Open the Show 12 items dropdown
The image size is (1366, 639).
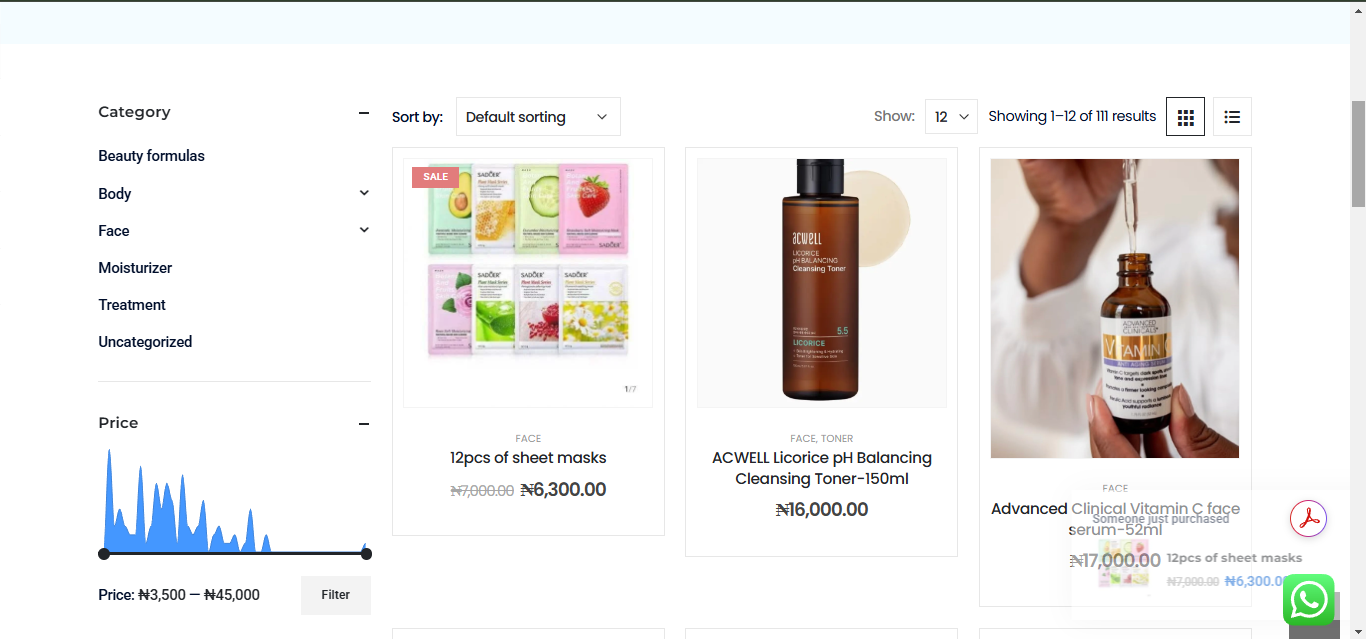(x=951, y=117)
